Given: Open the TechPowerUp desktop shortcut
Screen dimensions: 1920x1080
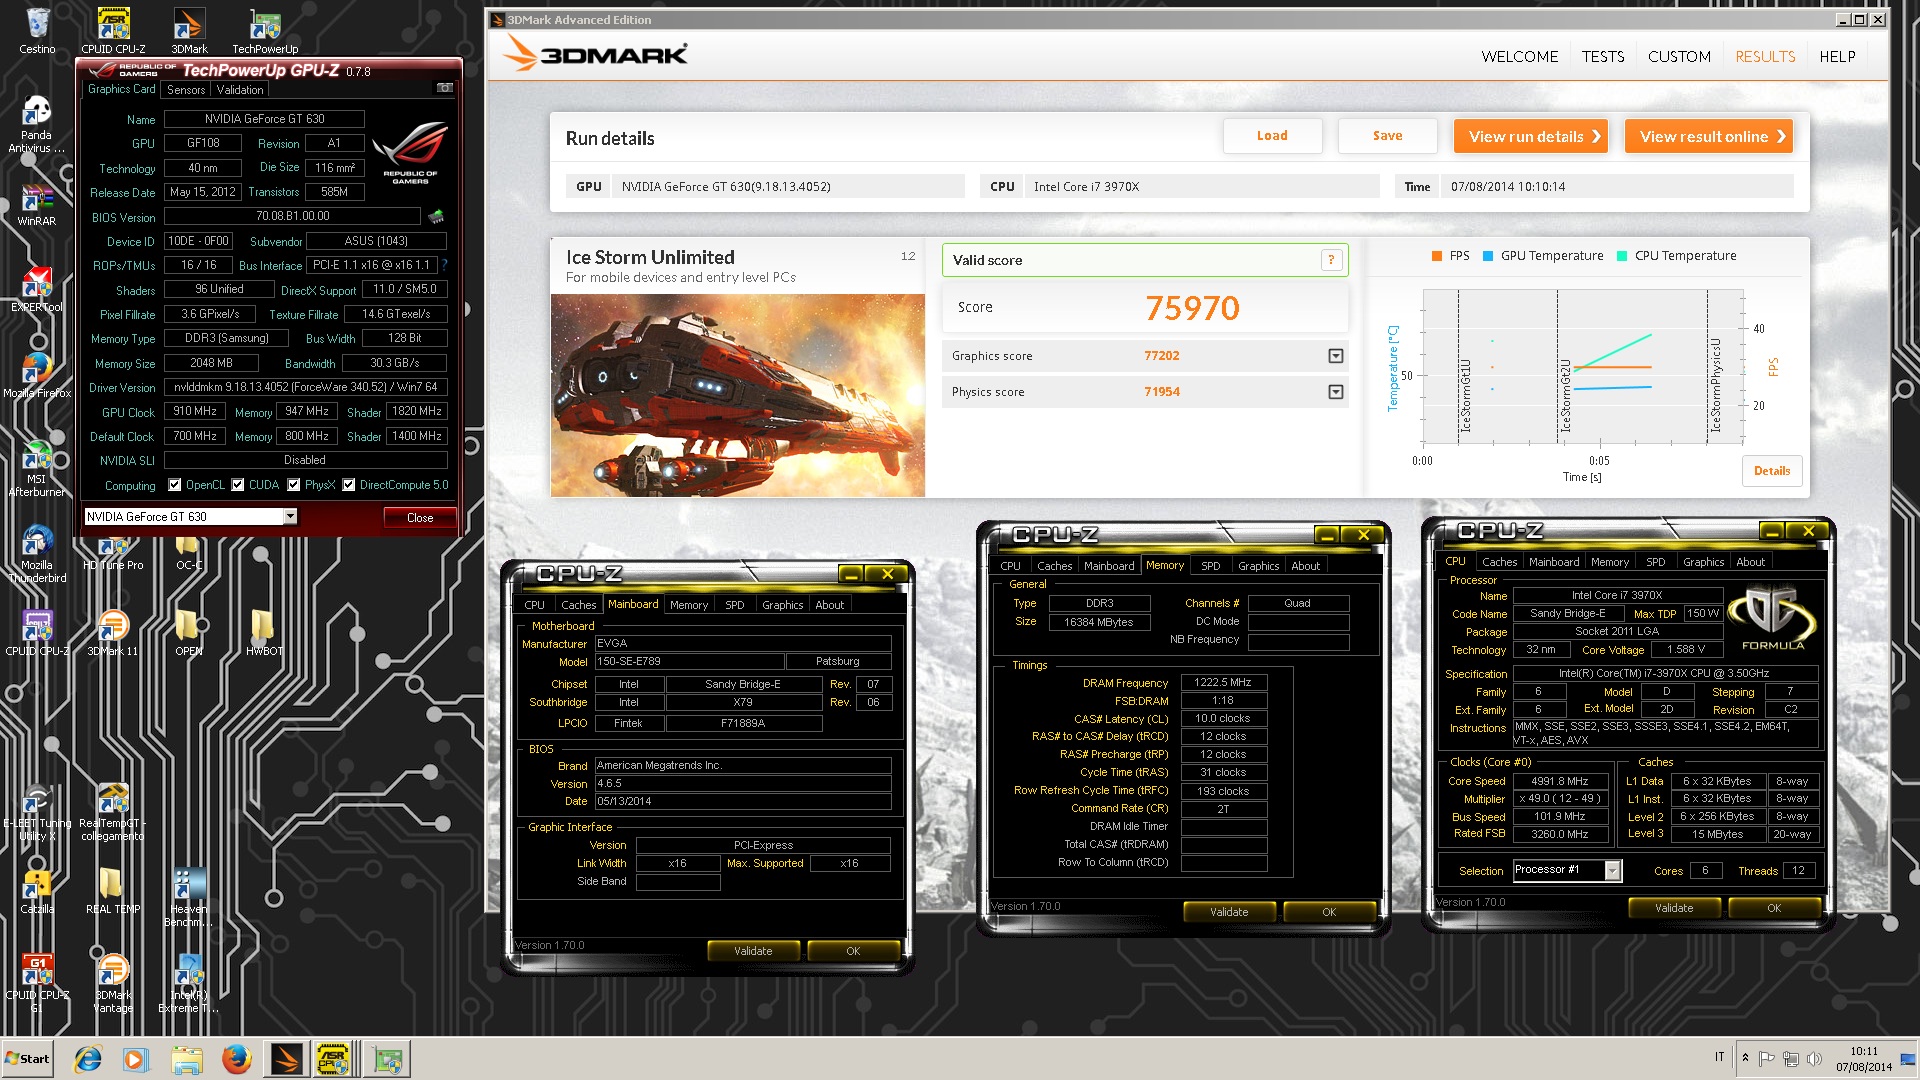Looking at the screenshot, I should point(265,30).
